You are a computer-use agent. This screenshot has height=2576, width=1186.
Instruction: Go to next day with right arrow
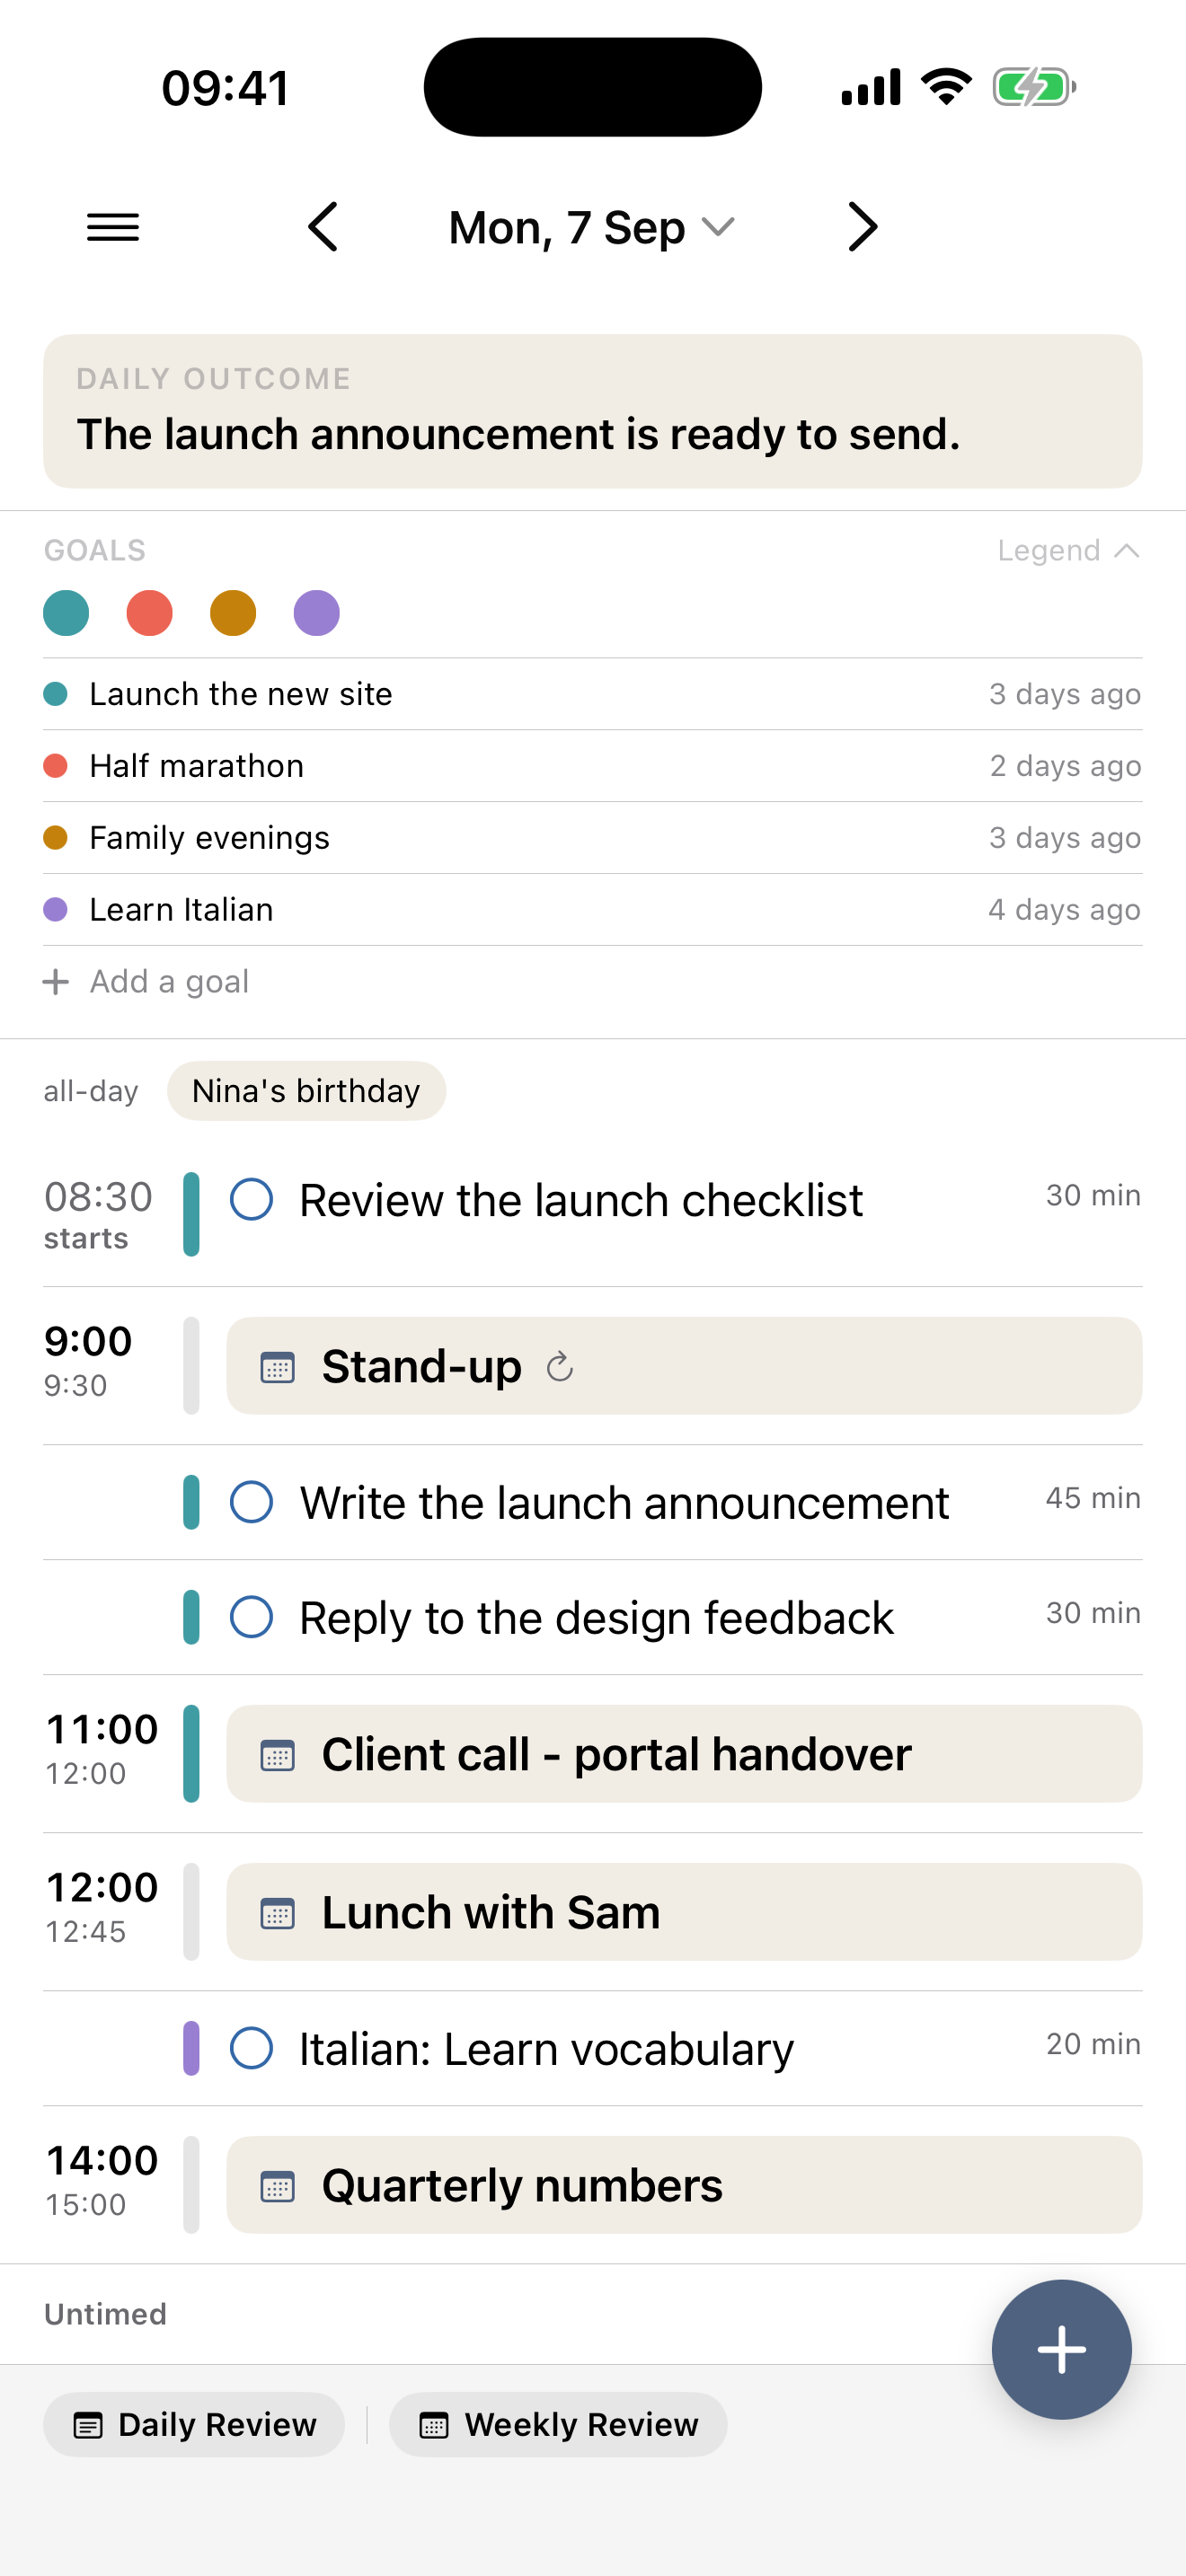click(x=862, y=227)
